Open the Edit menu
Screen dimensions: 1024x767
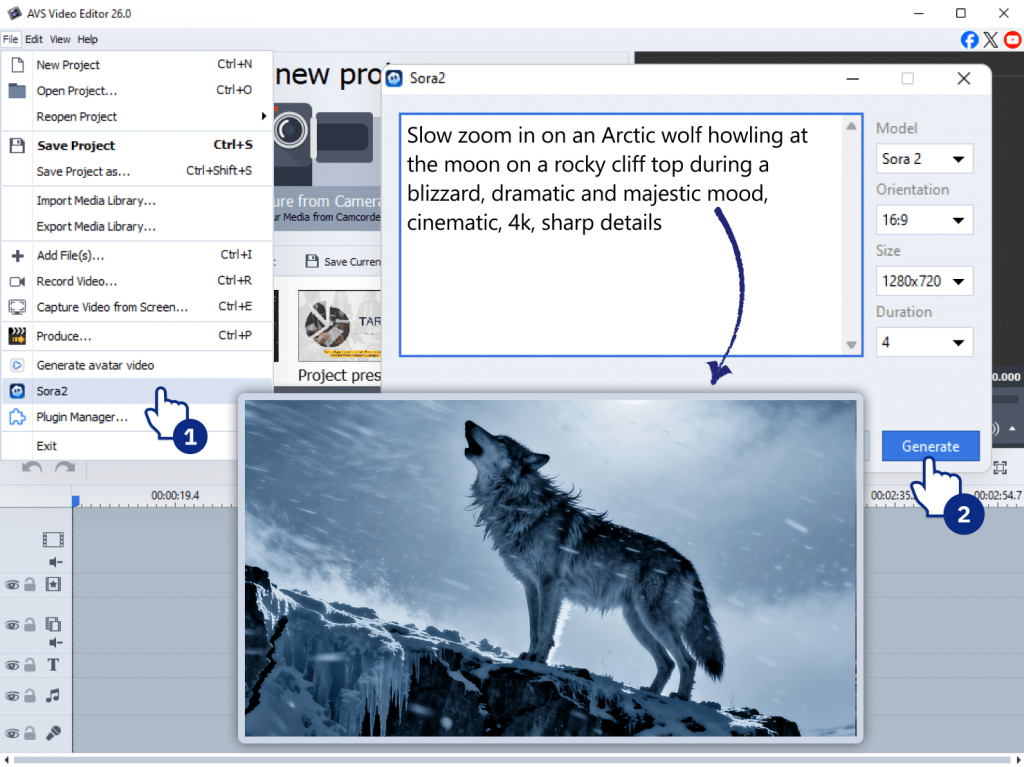[x=34, y=39]
